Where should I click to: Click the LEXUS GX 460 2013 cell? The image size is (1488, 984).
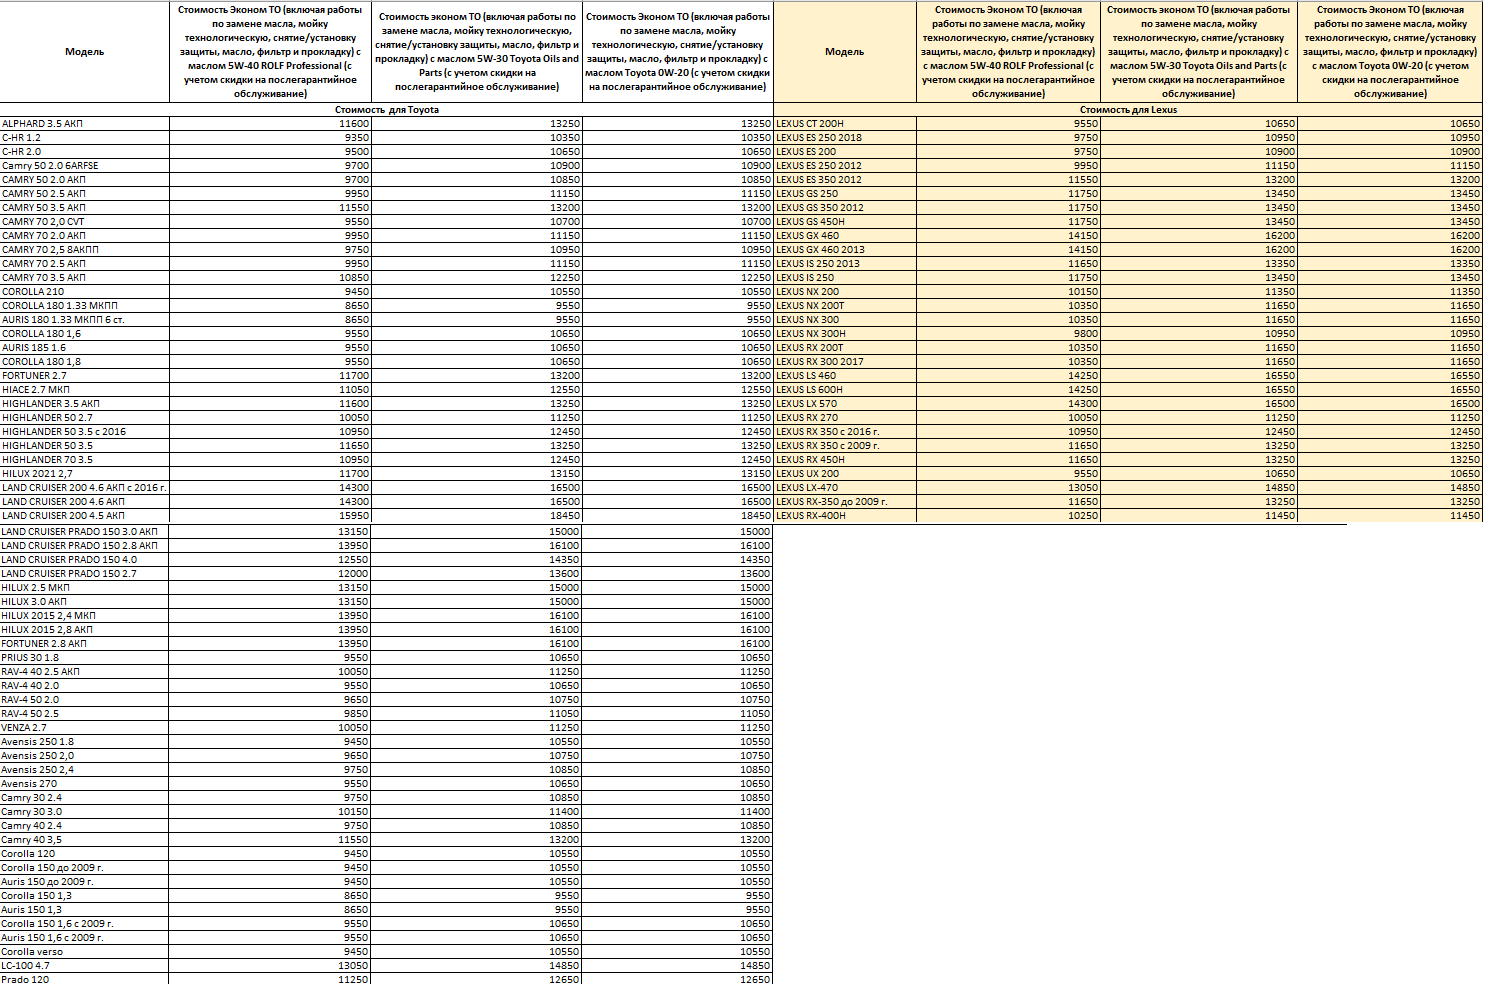click(x=845, y=250)
